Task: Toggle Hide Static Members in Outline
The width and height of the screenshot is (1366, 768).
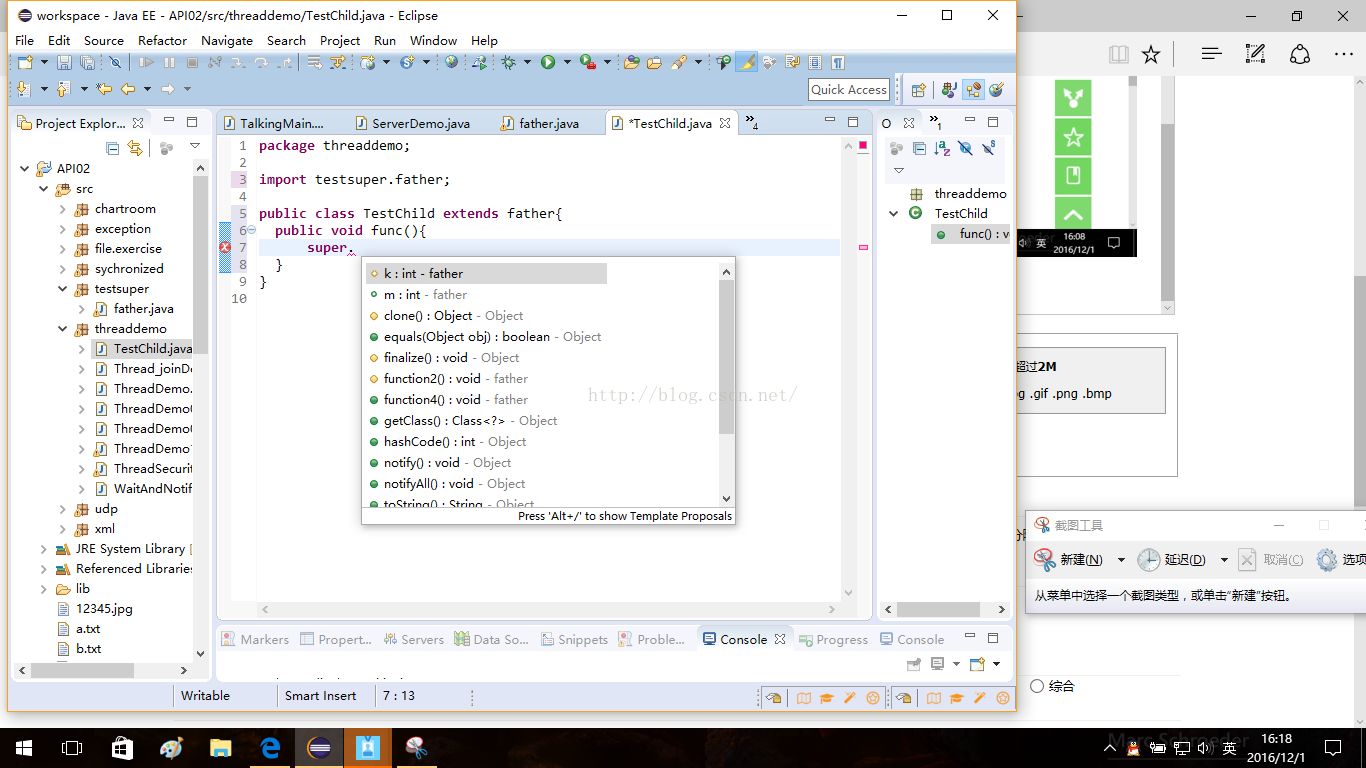Action: [x=989, y=148]
